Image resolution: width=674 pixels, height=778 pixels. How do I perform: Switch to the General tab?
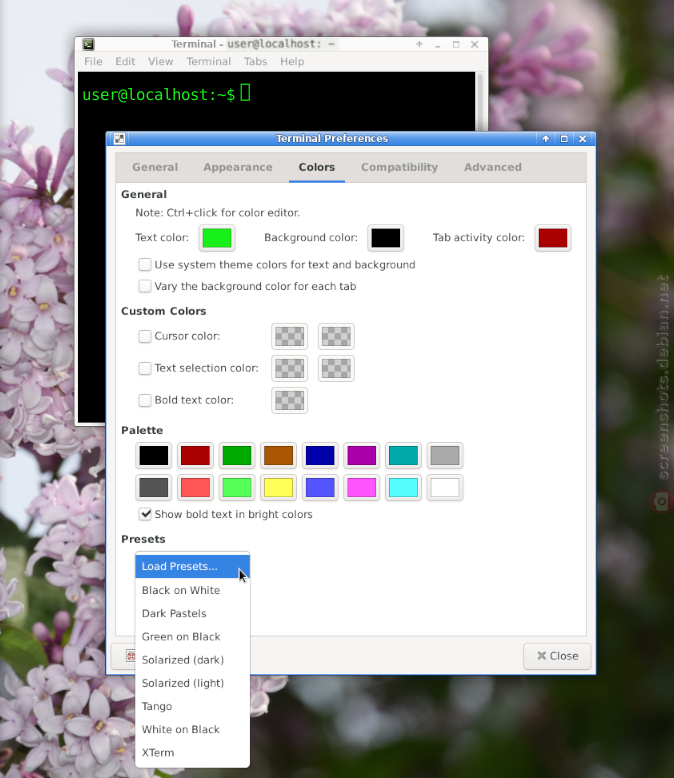click(155, 167)
